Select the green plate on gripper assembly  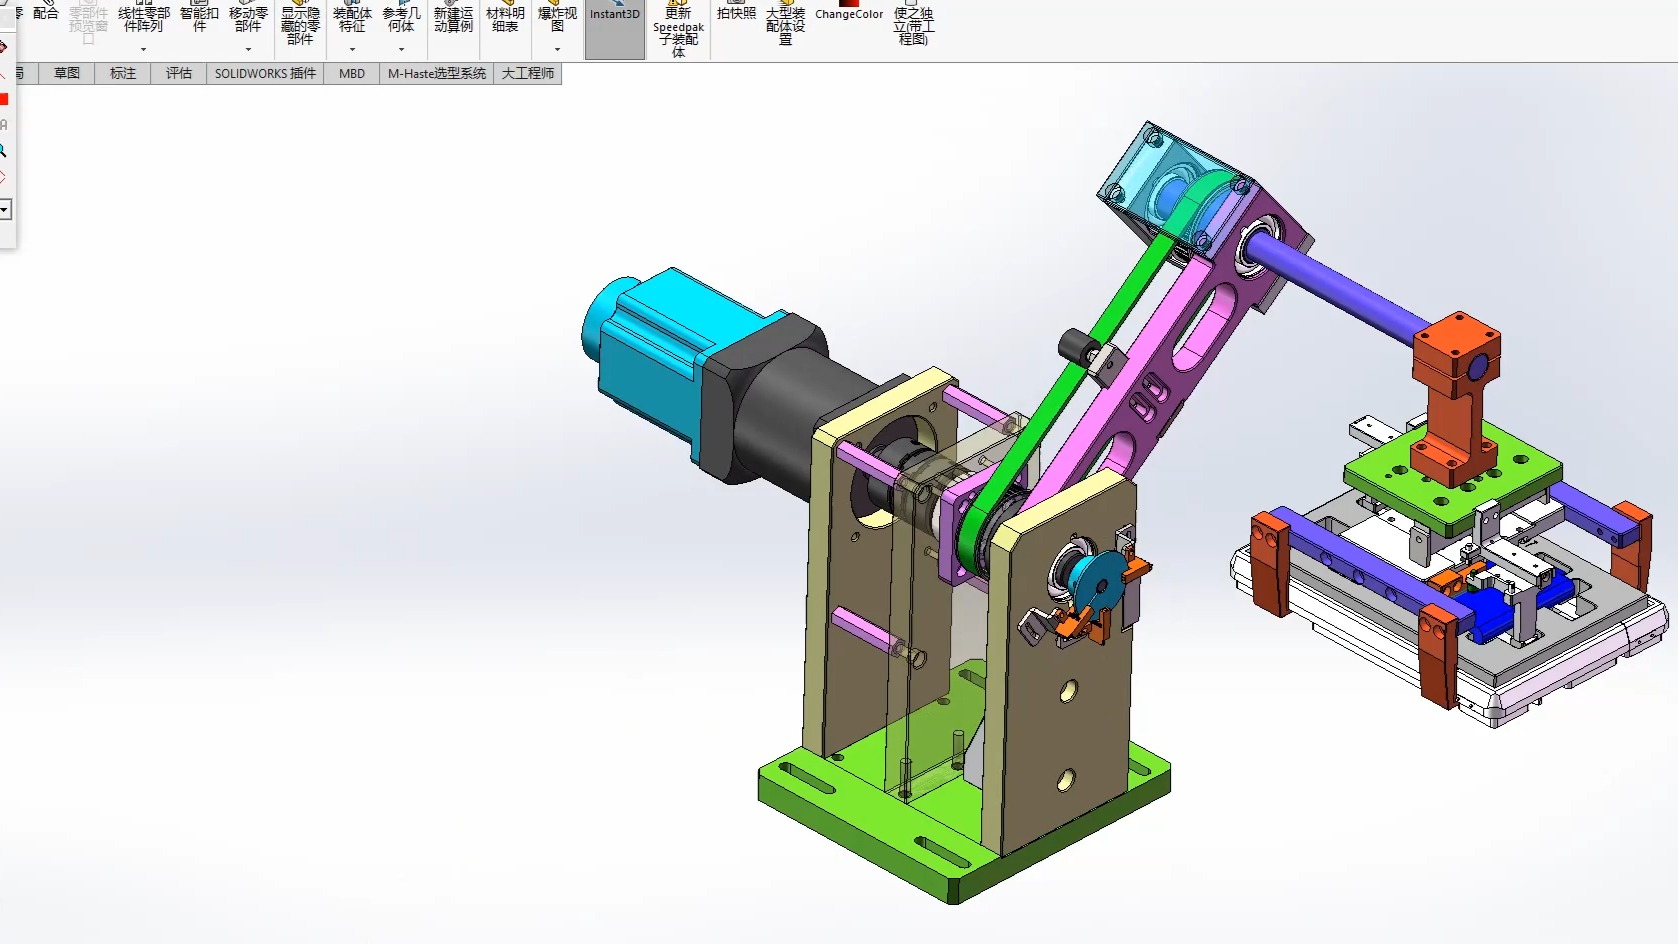coord(1390,472)
